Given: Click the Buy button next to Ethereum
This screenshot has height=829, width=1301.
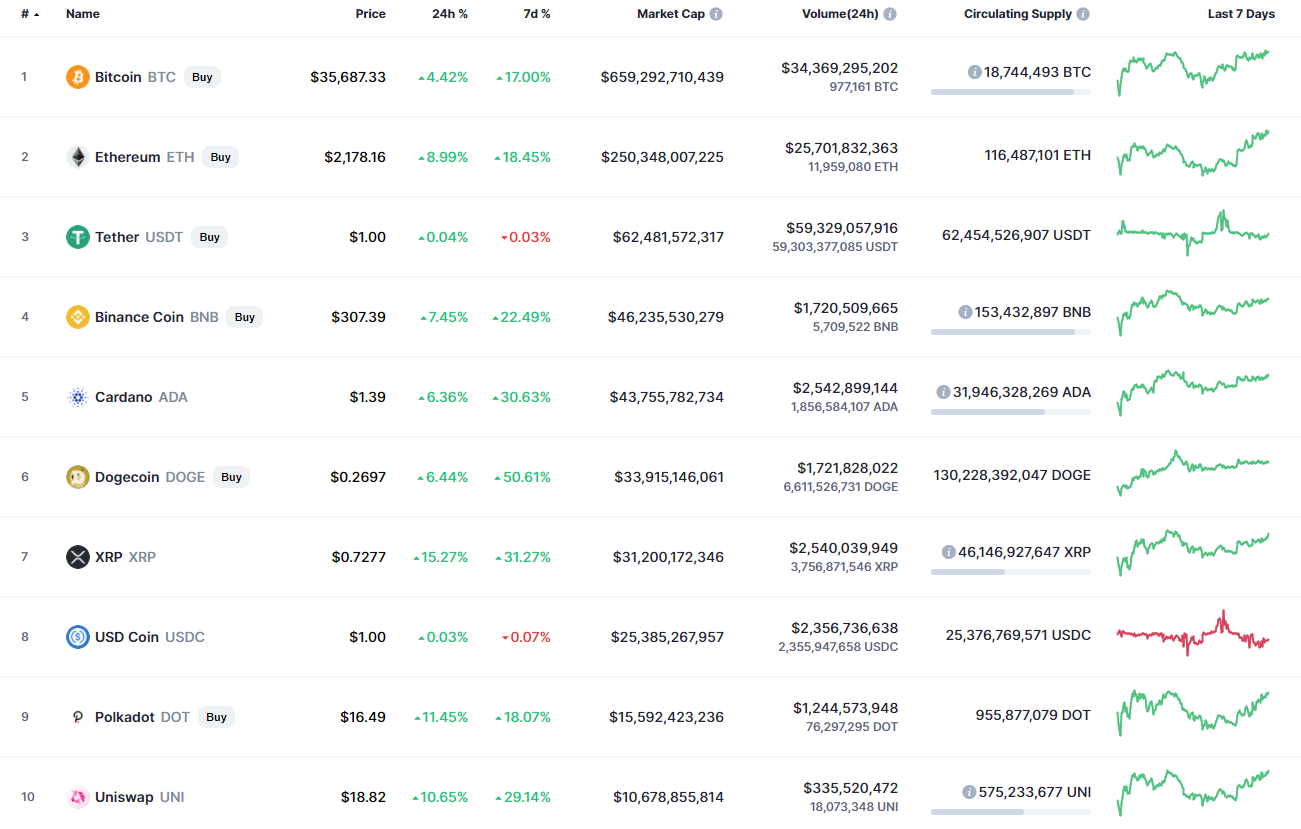Looking at the screenshot, I should click(221, 157).
